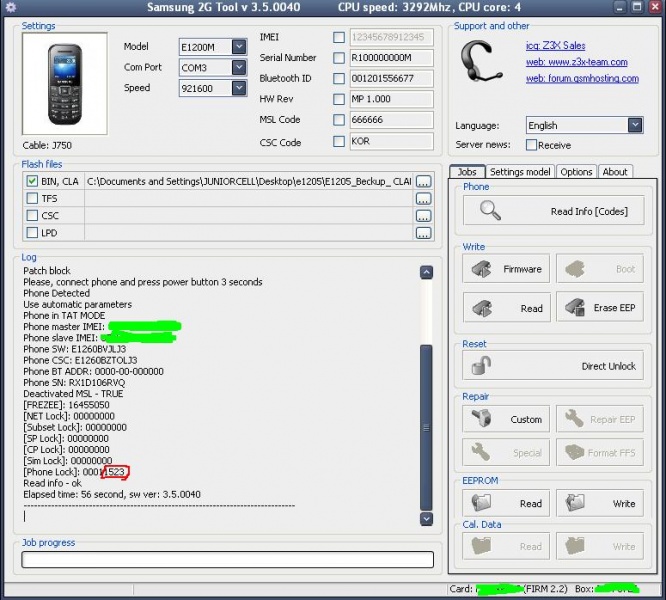This screenshot has height=600, width=666.
Task: Click the gear icon in title bar
Action: pos(10,7)
